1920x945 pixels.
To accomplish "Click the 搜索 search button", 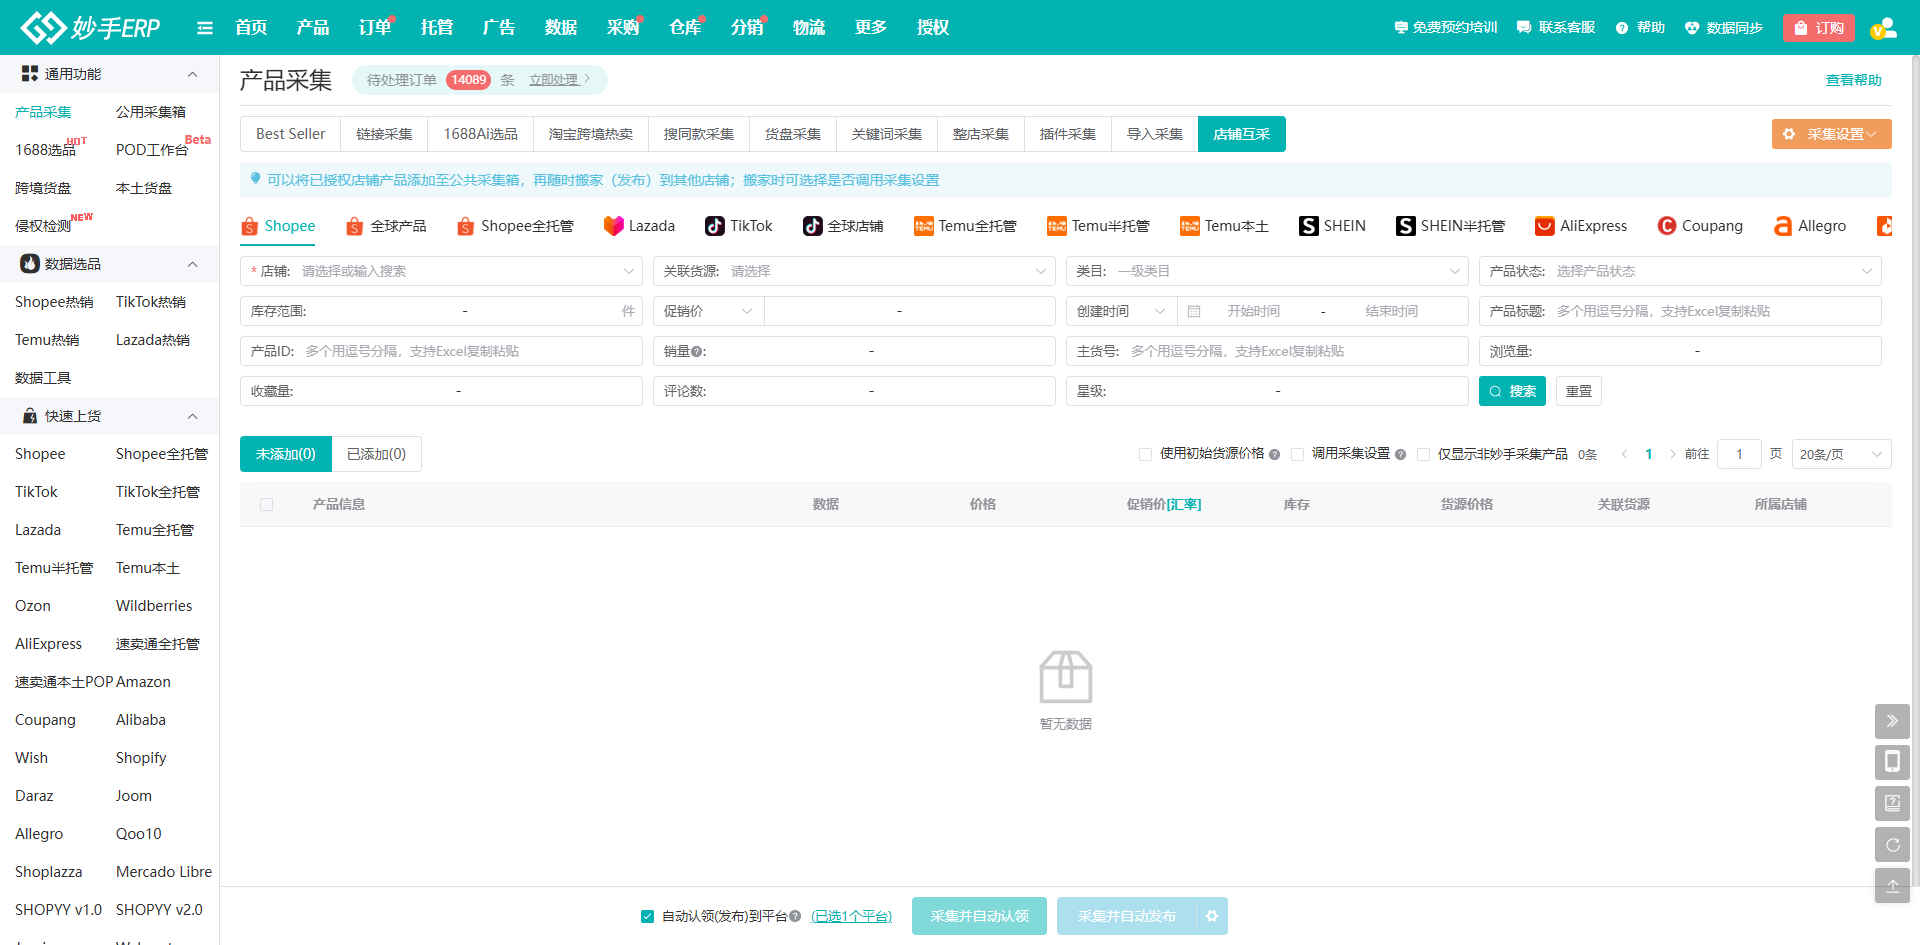I will (1512, 391).
